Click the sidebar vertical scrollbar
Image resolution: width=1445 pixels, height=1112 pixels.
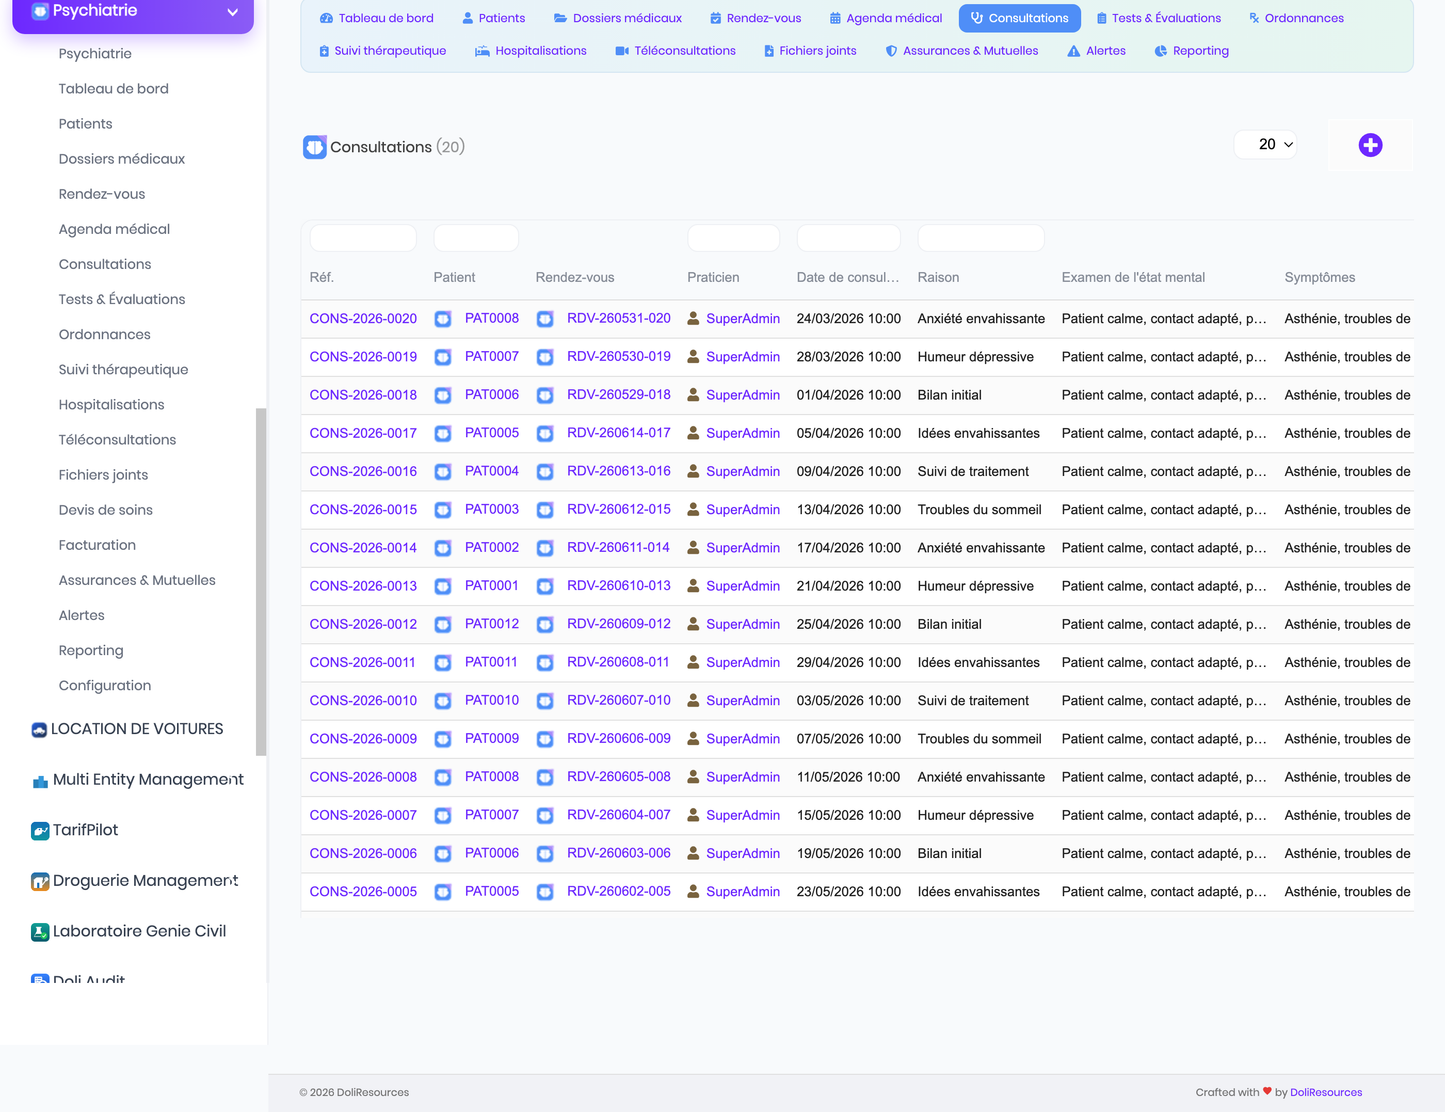coord(261,581)
